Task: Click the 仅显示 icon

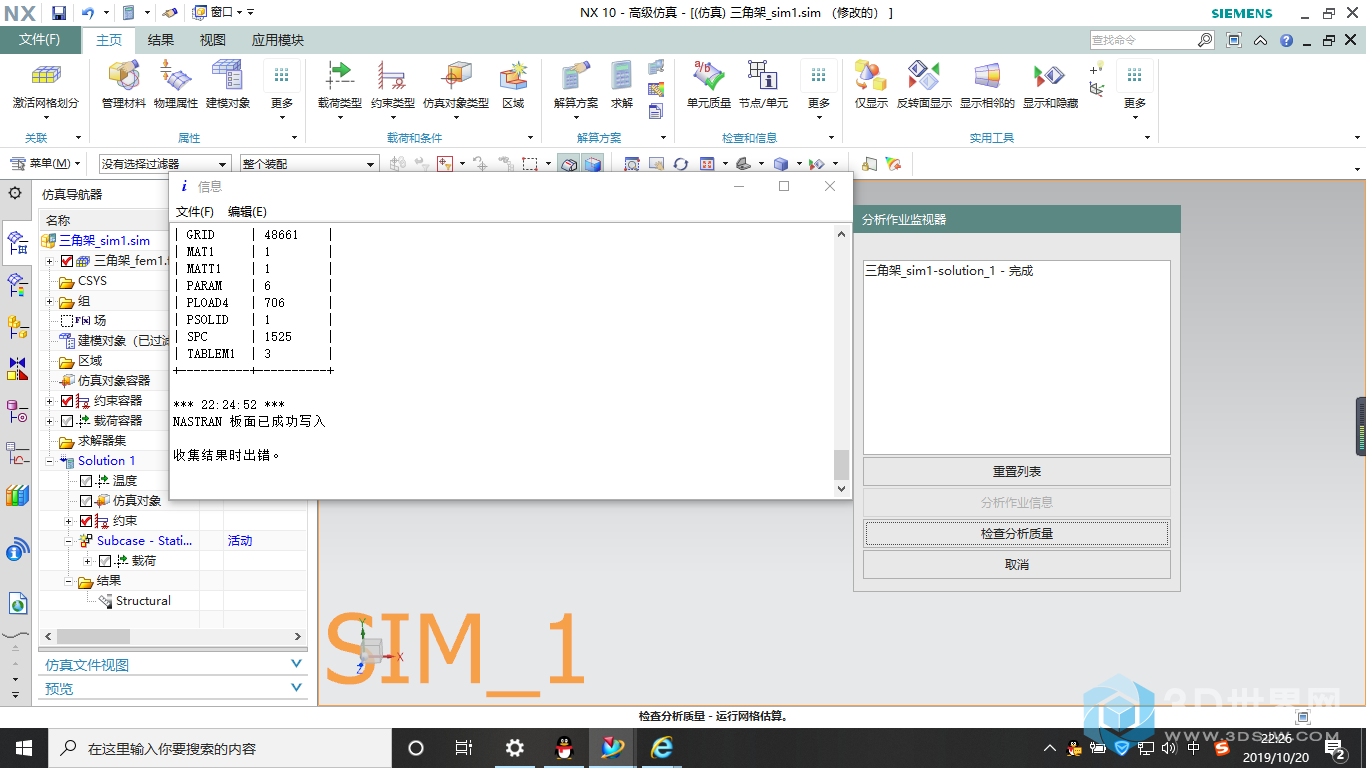Action: (871, 76)
